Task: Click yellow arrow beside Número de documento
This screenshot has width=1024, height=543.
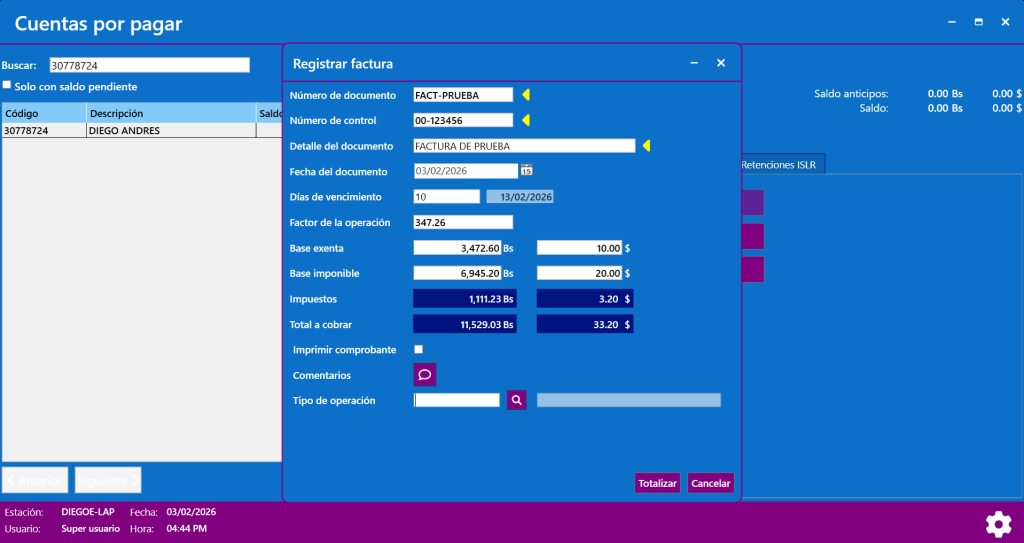Action: pyautogui.click(x=525, y=95)
